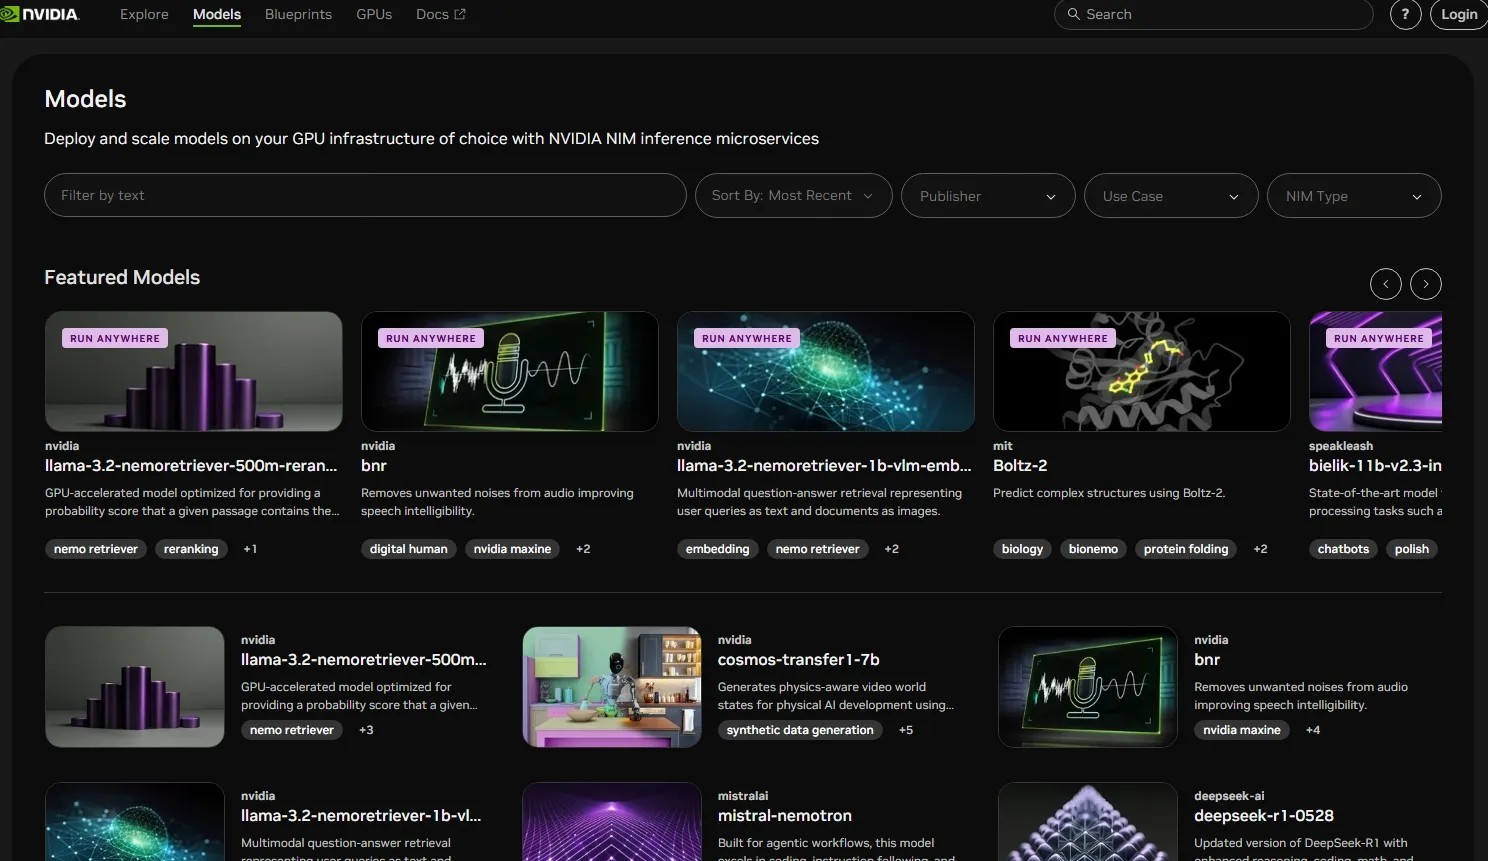
Task: Open the featured bnr model title
Action: (x=374, y=466)
